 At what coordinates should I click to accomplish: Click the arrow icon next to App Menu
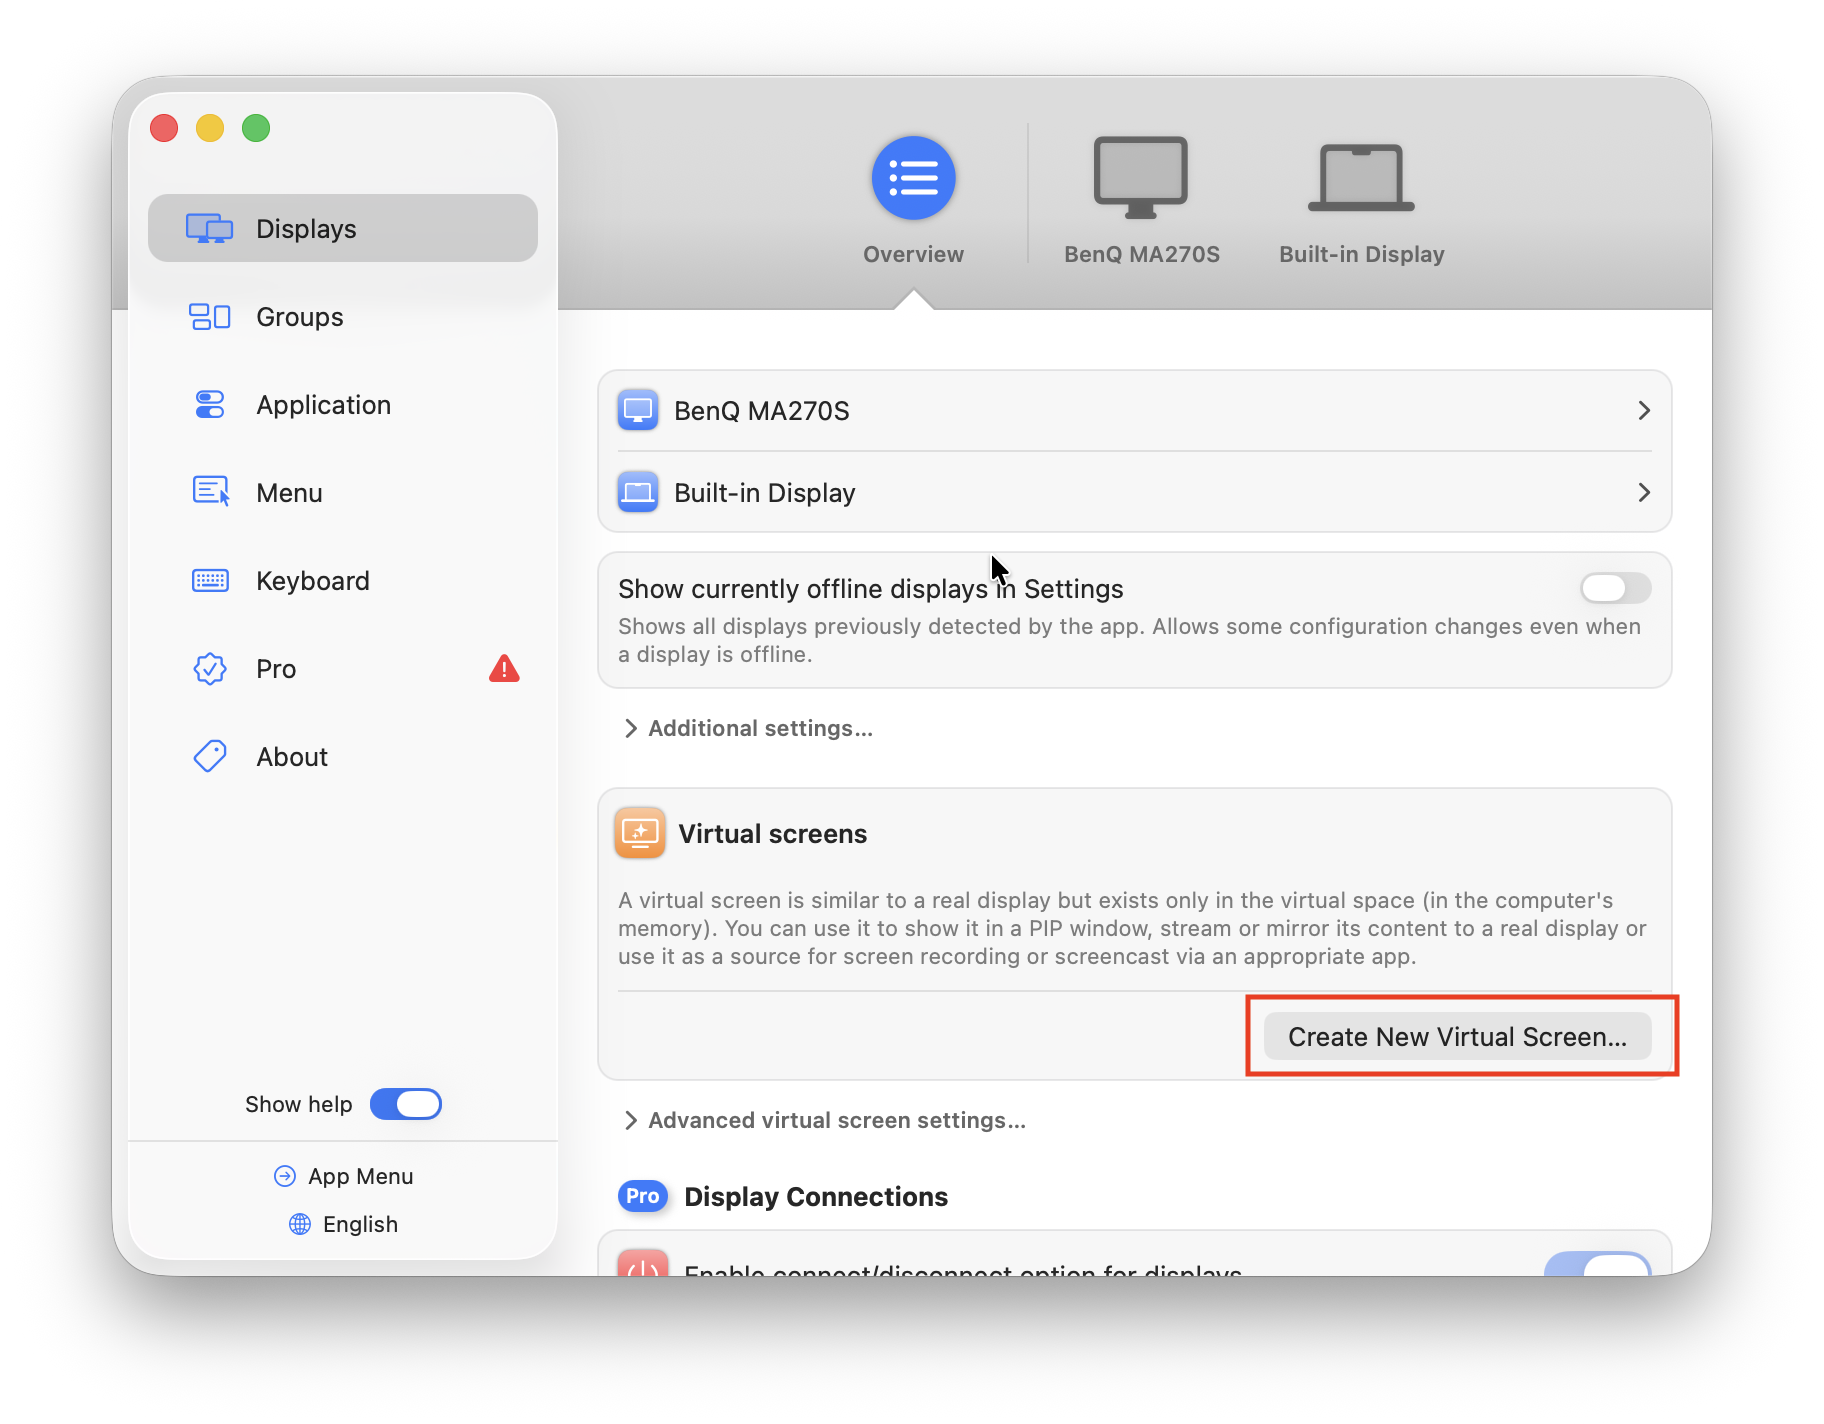(284, 1176)
